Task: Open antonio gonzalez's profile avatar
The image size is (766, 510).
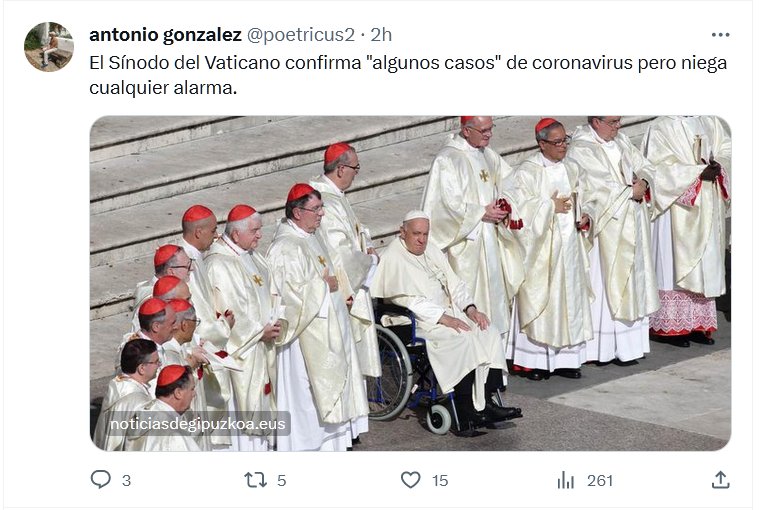Action: [49, 47]
